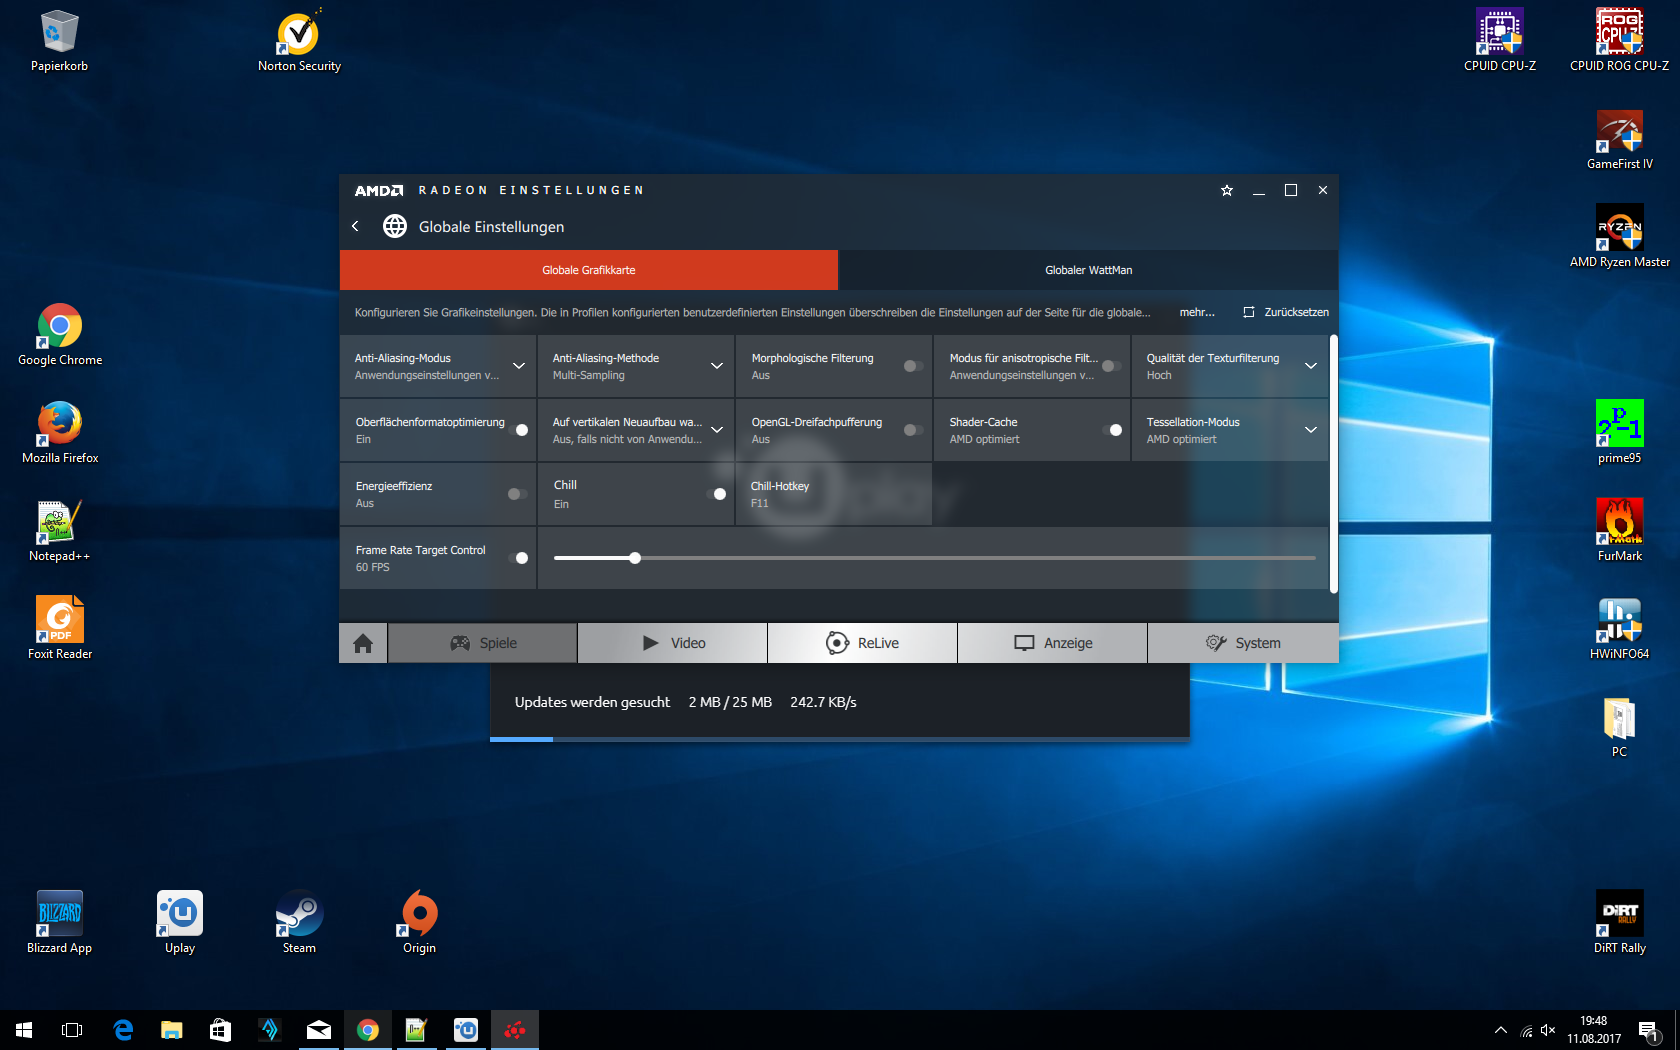The image size is (1680, 1050).
Task: Open the PC desktop folder icon
Action: click(1620, 728)
